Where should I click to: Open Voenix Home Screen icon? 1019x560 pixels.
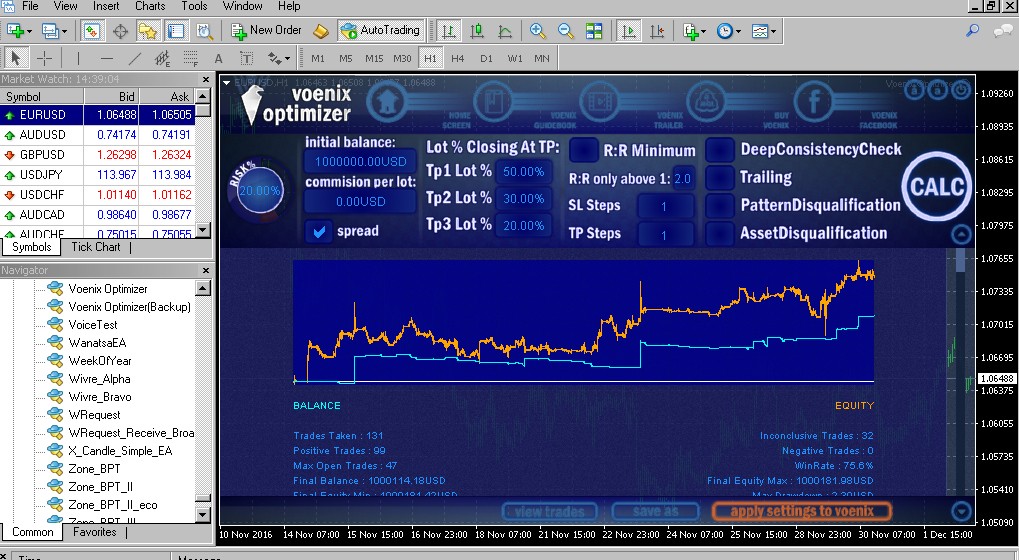pos(387,101)
